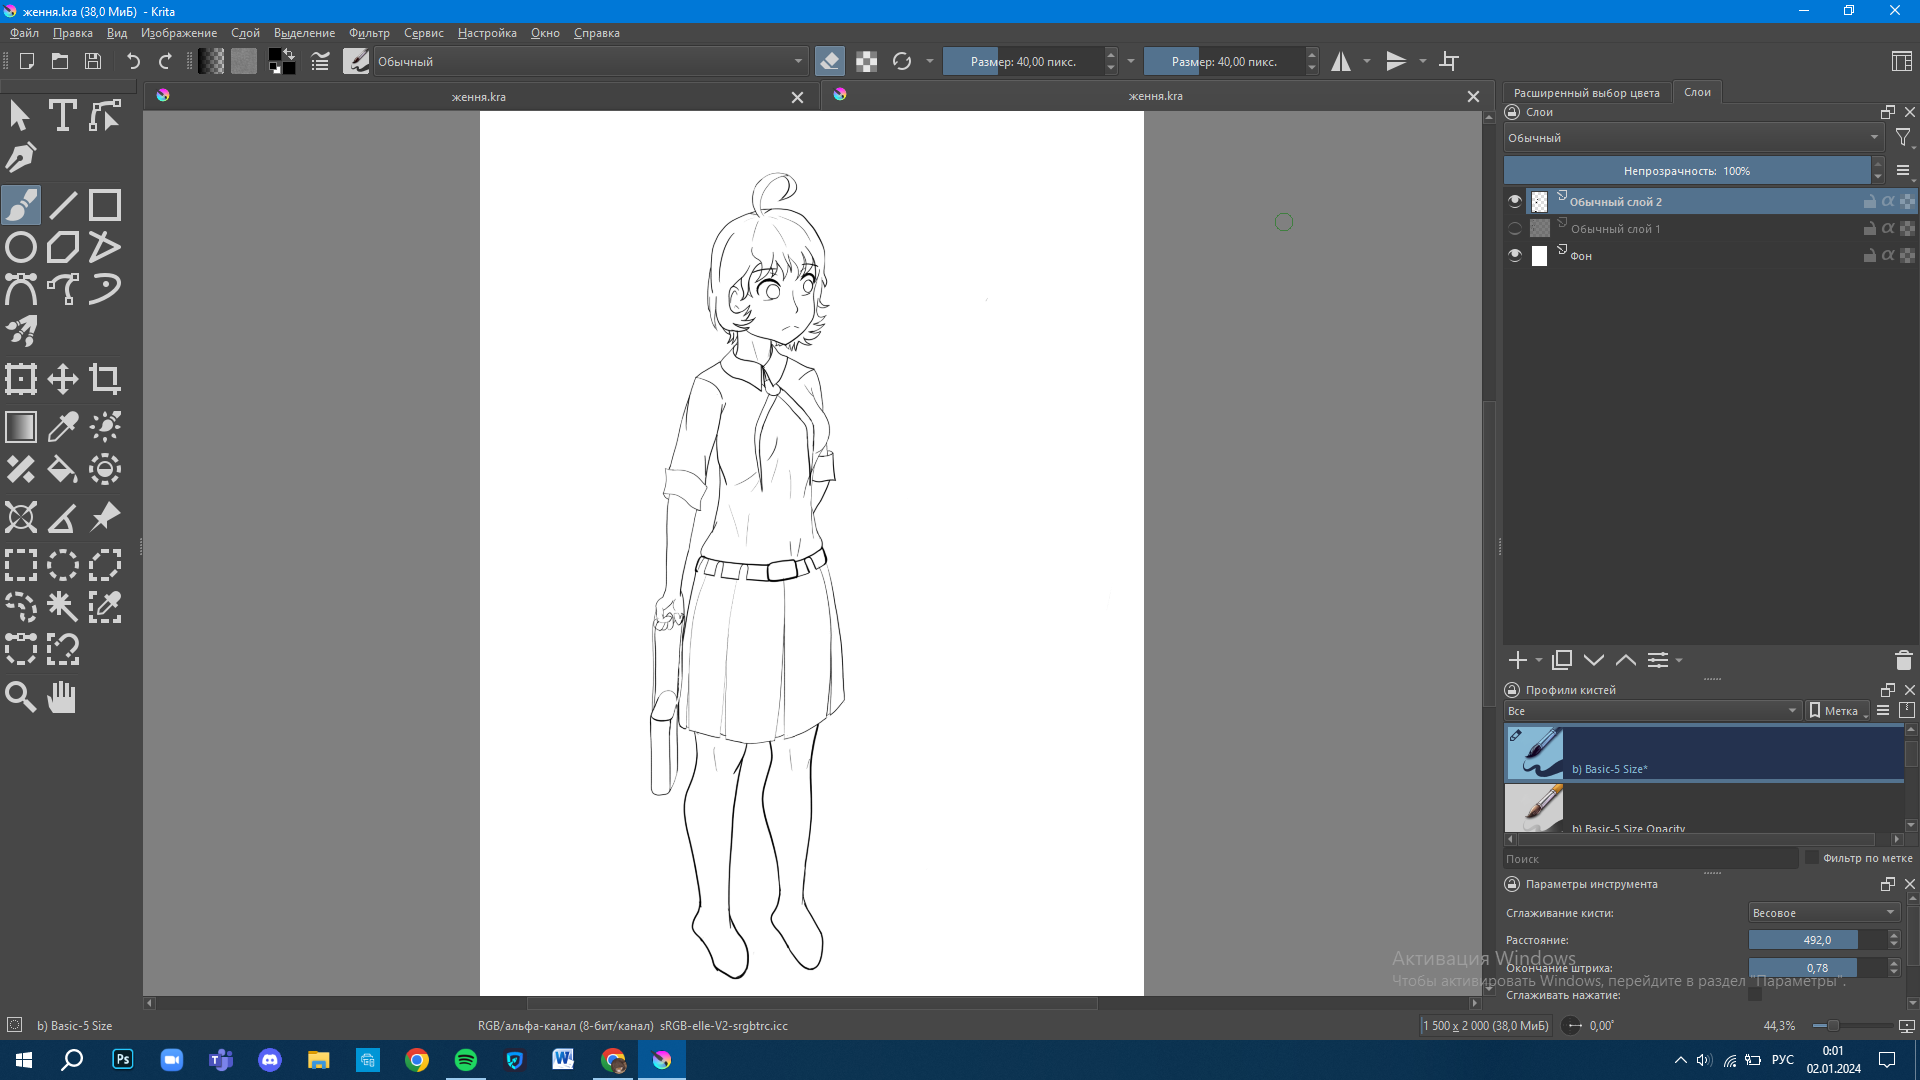Open brush preset tag Все dropdown
The width and height of the screenshot is (1920, 1080).
point(1652,711)
